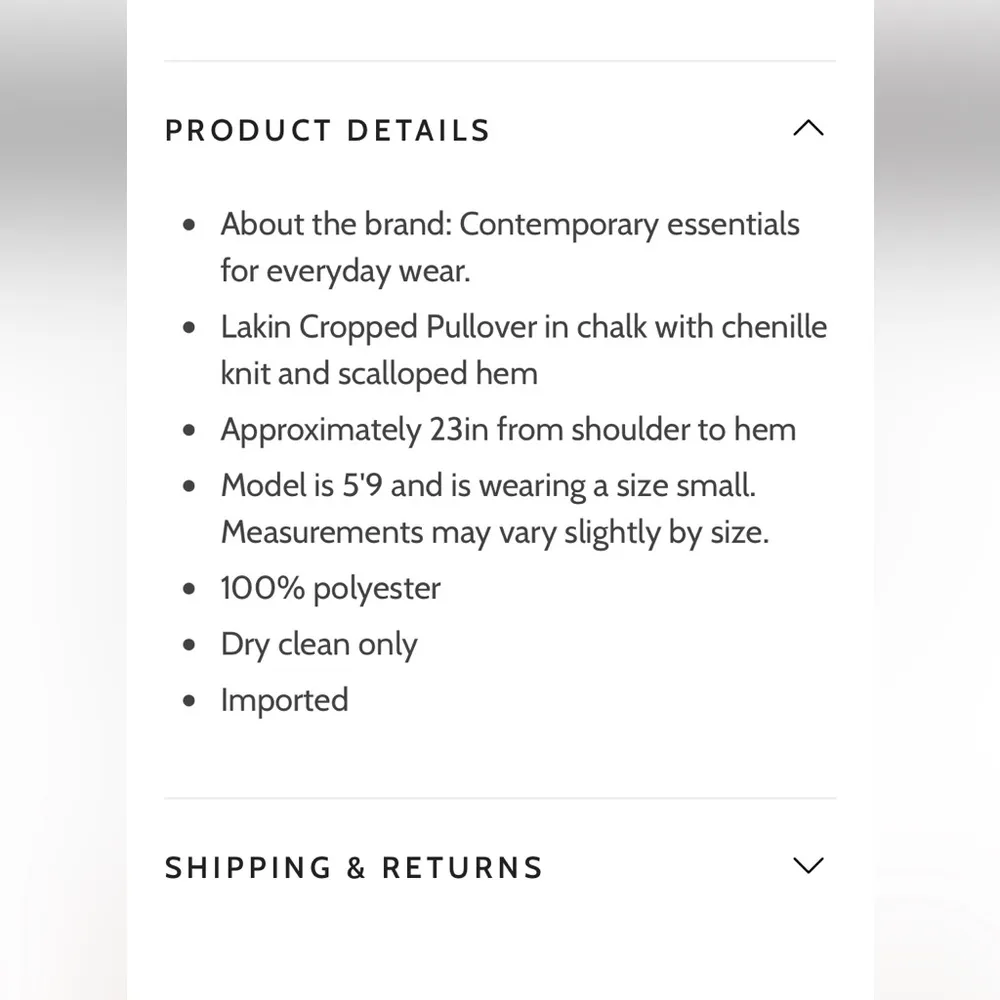
Task: Click the bullet beside 'Dry clean only'
Action: (x=190, y=646)
